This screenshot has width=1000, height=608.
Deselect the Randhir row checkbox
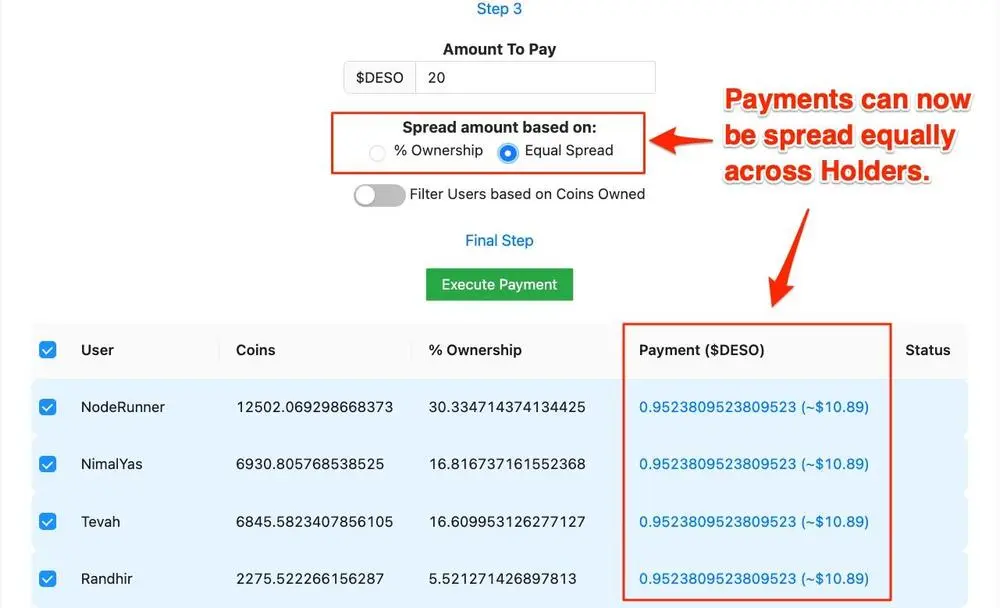[x=47, y=578]
